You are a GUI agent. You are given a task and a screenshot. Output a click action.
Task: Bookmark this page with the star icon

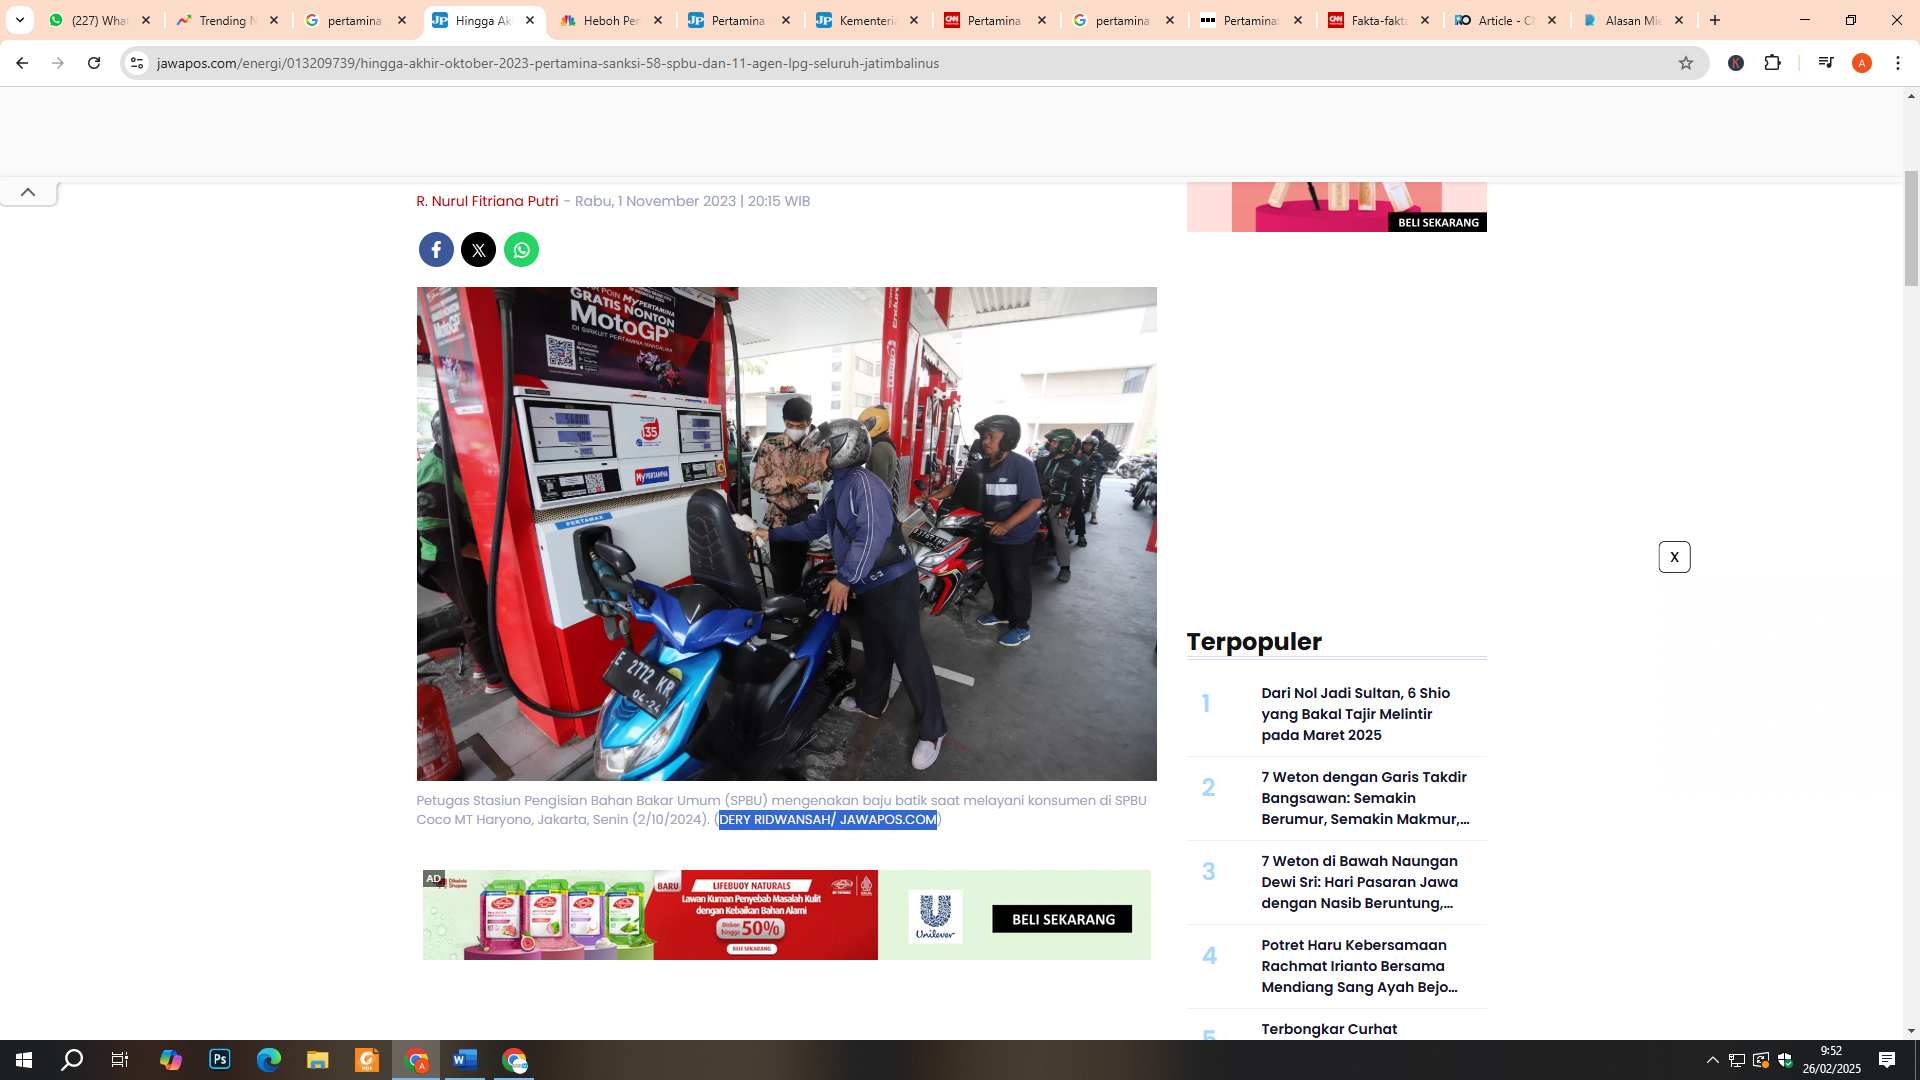1687,62
